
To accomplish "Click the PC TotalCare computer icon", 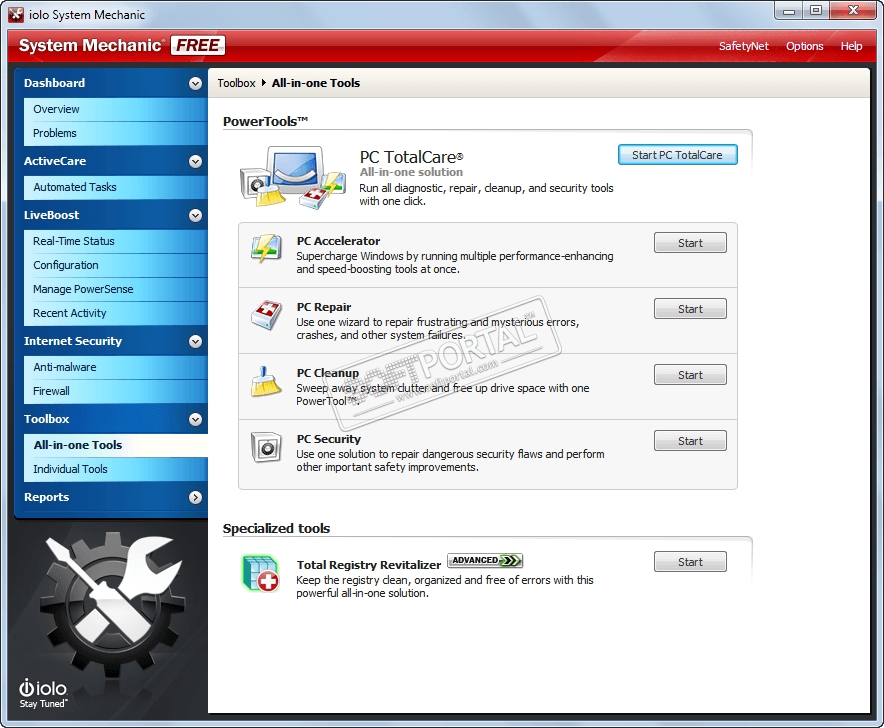I will pos(293,177).
